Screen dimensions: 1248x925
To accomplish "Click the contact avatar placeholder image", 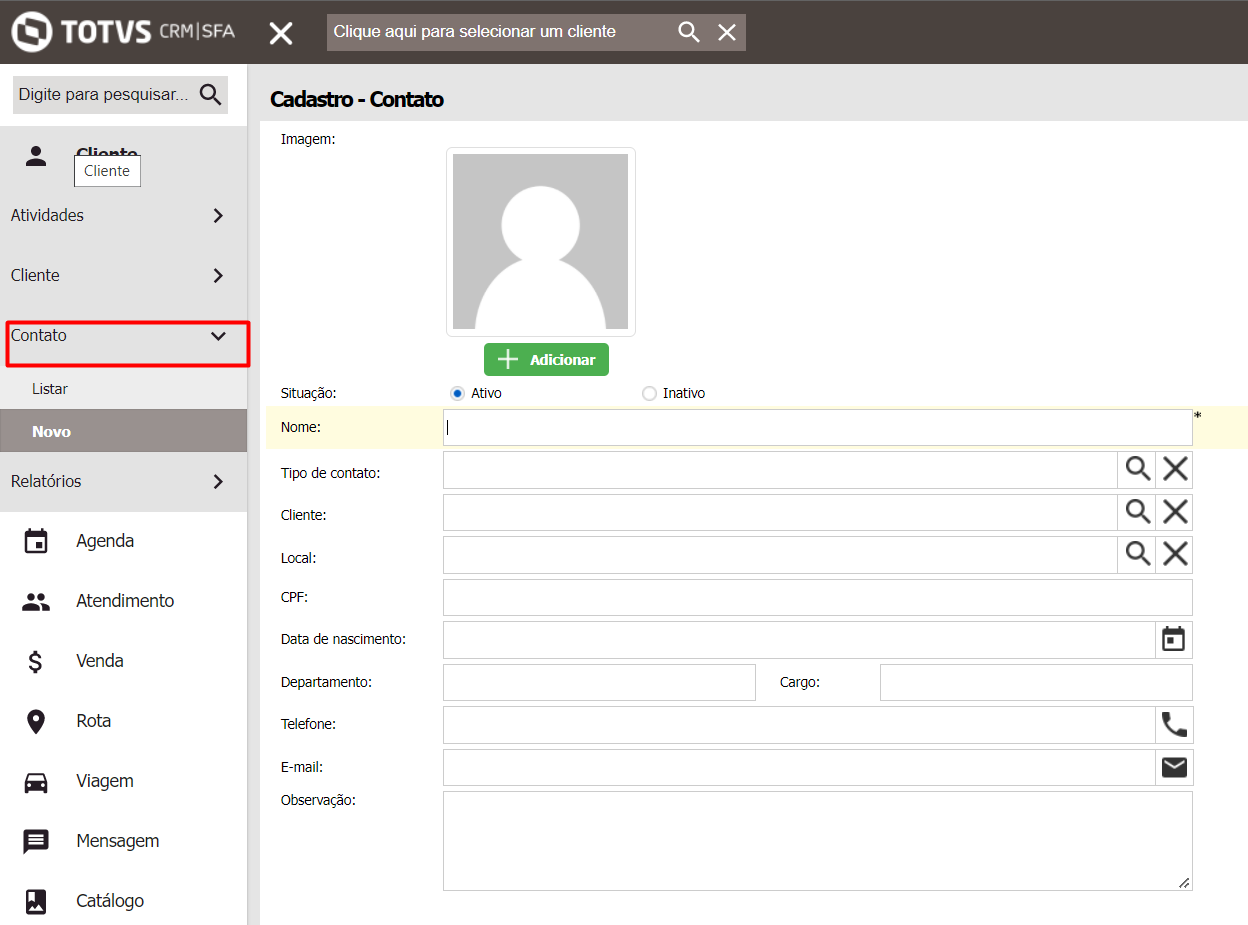I will click(x=540, y=241).
